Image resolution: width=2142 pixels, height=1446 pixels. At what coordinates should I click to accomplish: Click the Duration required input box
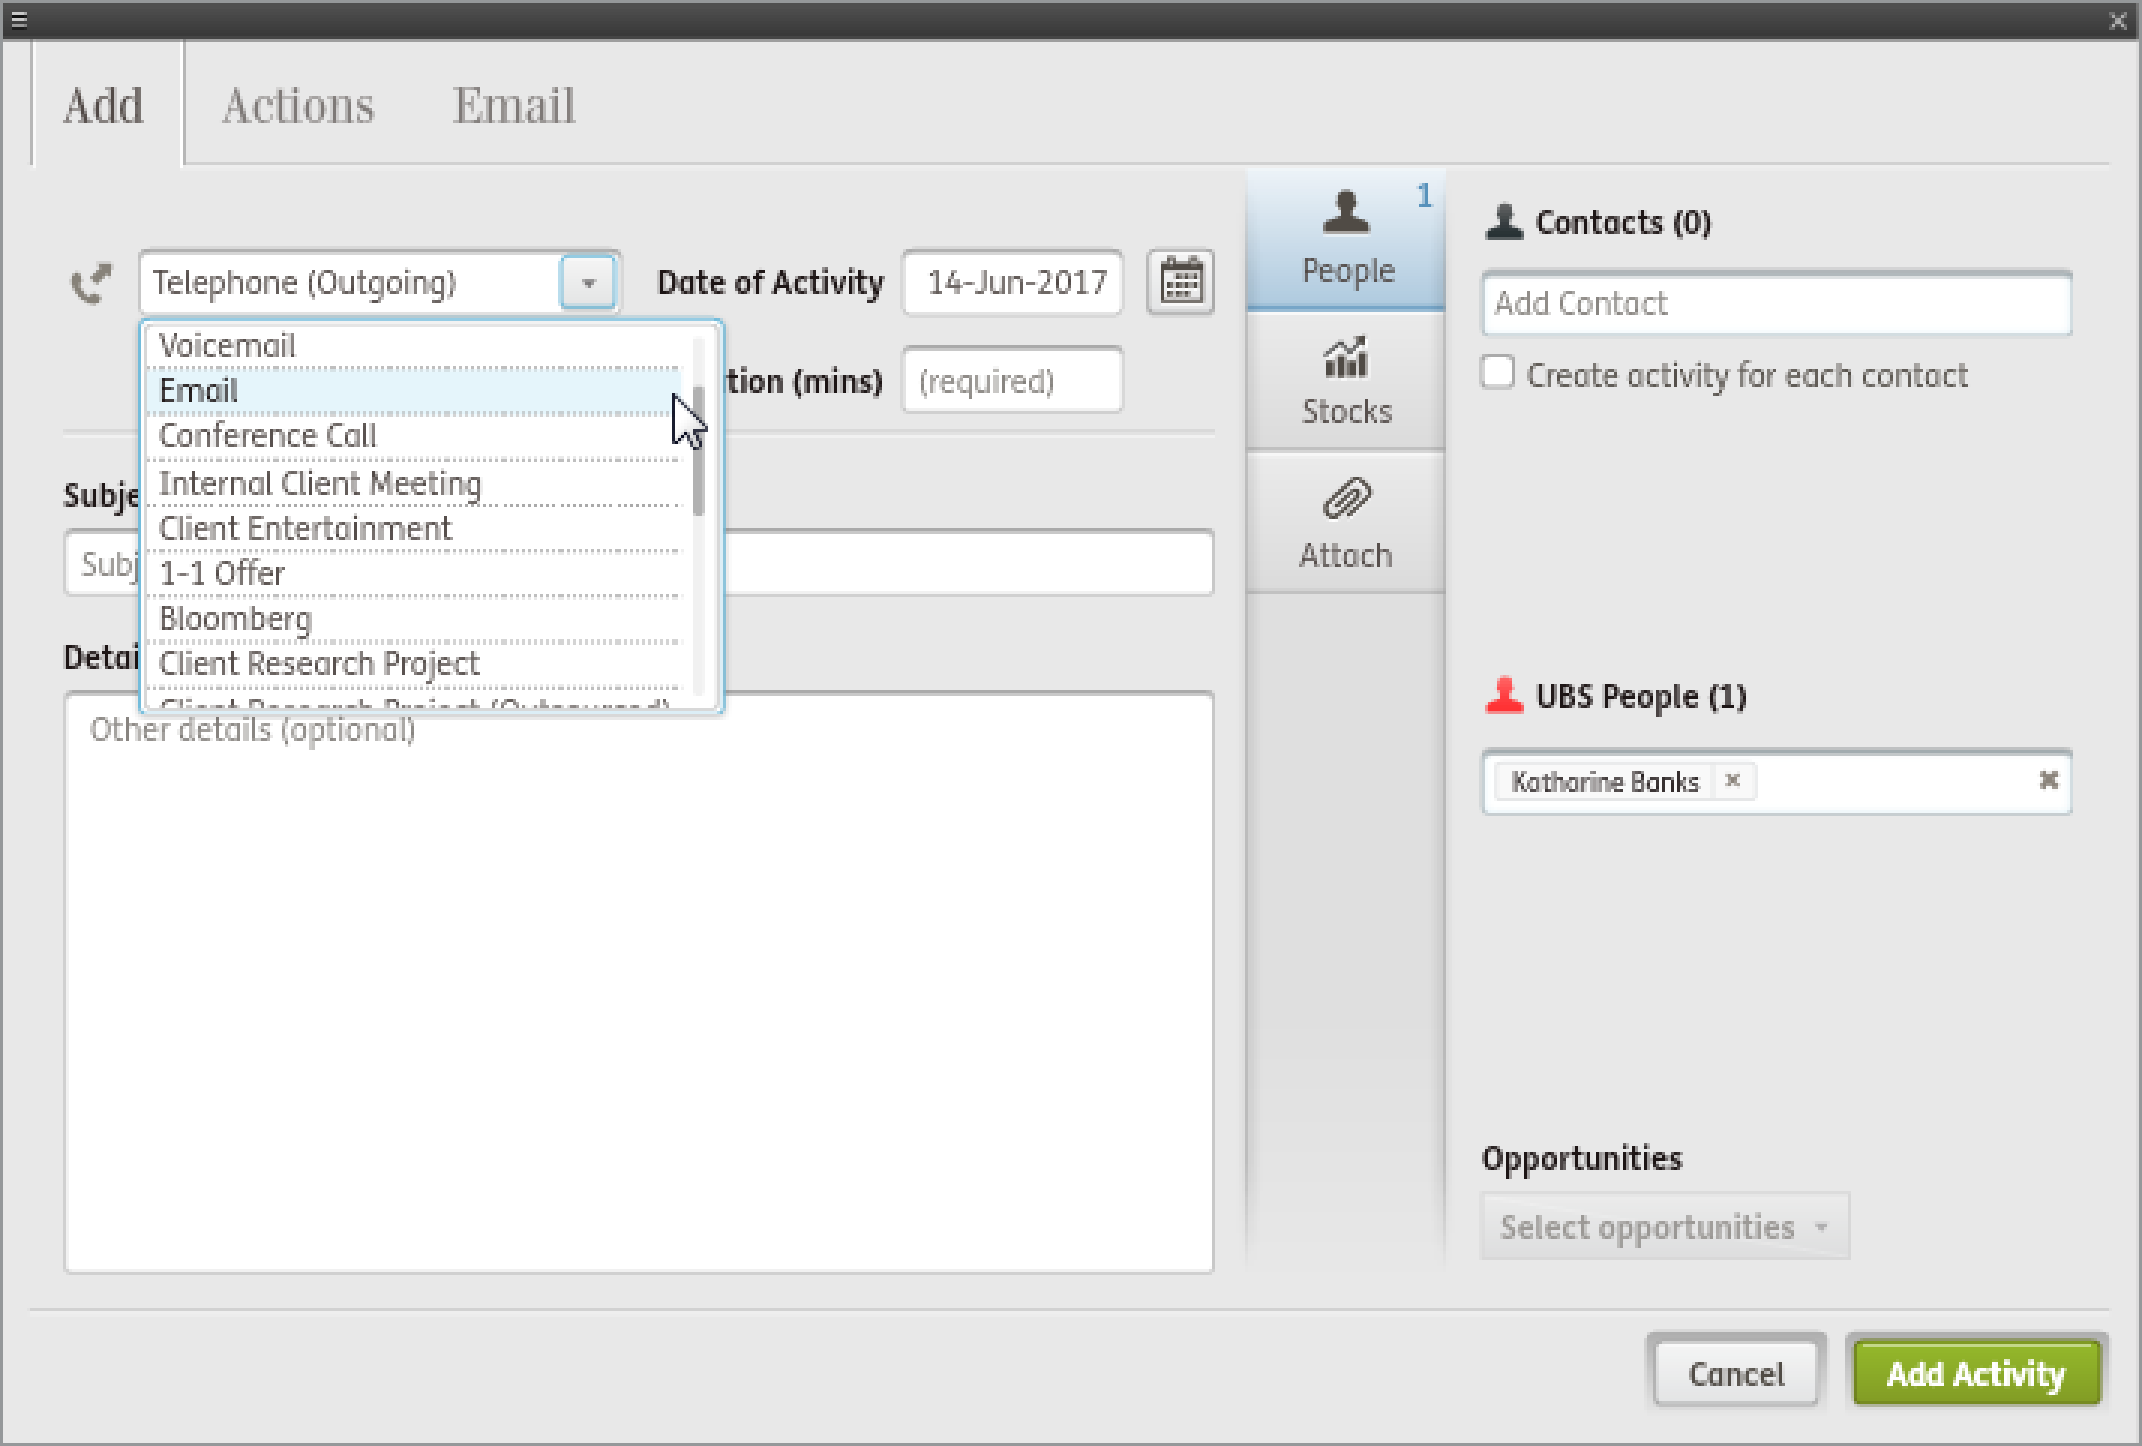coord(1012,381)
